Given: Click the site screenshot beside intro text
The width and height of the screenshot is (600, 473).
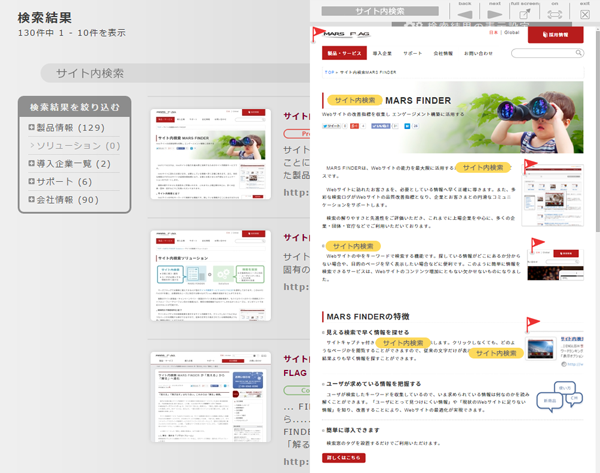Looking at the screenshot, I should click(553, 196).
